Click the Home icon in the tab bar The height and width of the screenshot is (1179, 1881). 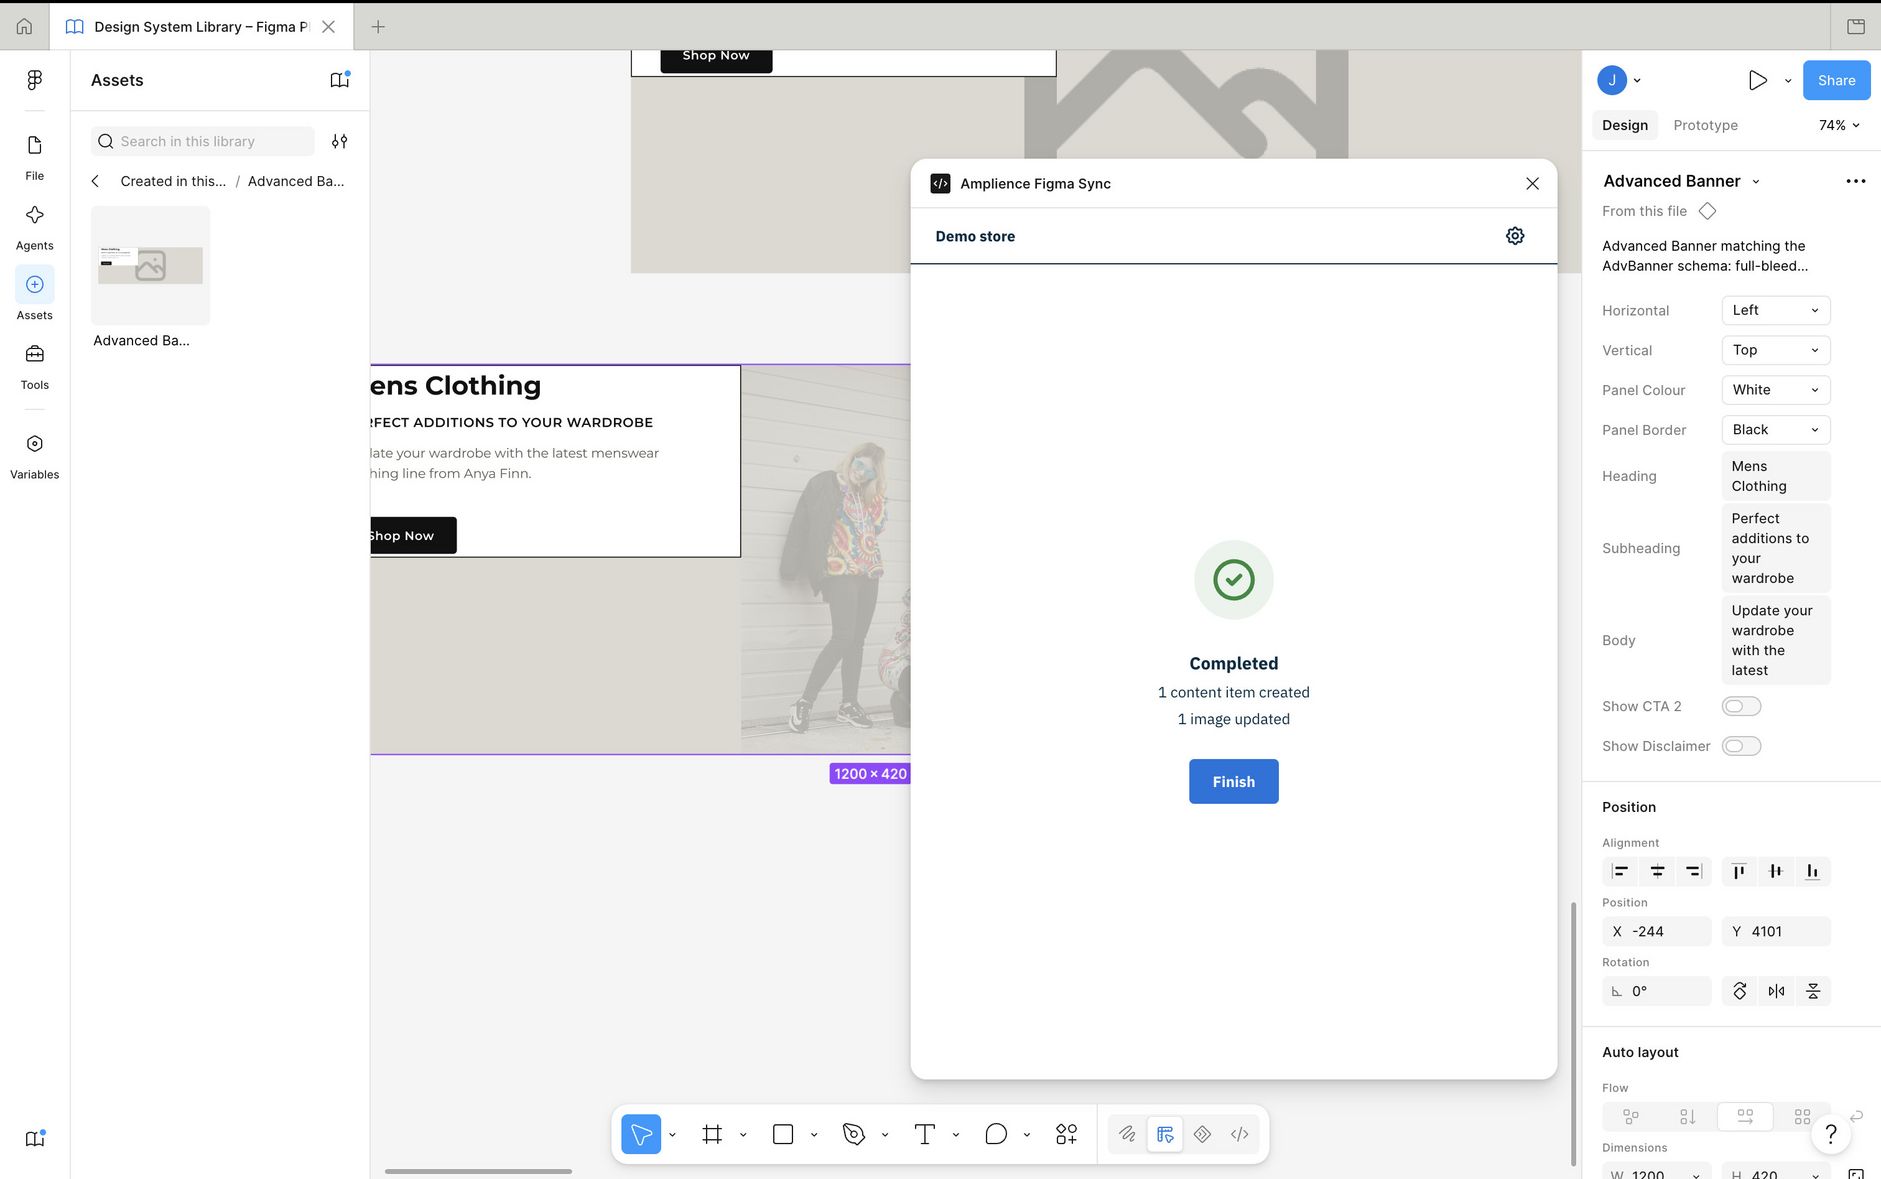click(x=24, y=27)
